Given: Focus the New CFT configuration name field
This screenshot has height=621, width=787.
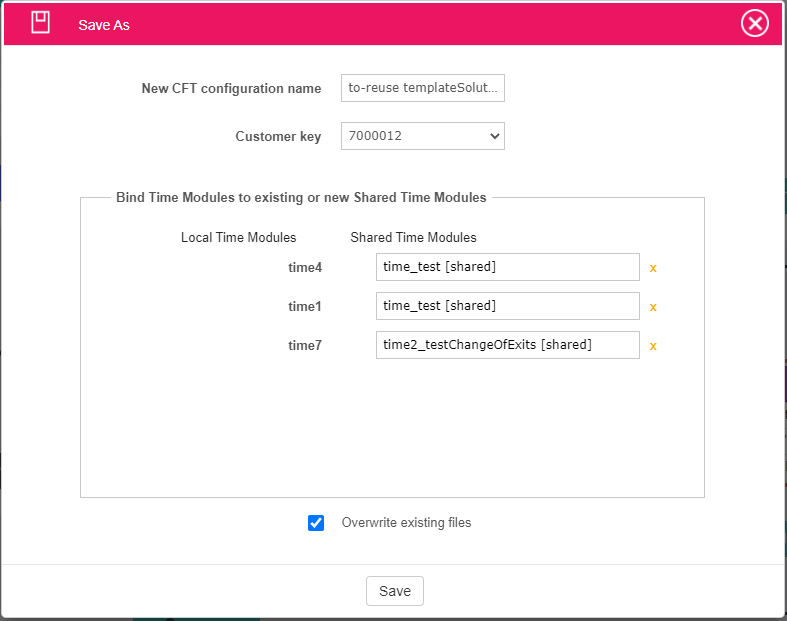Looking at the screenshot, I should pyautogui.click(x=422, y=88).
